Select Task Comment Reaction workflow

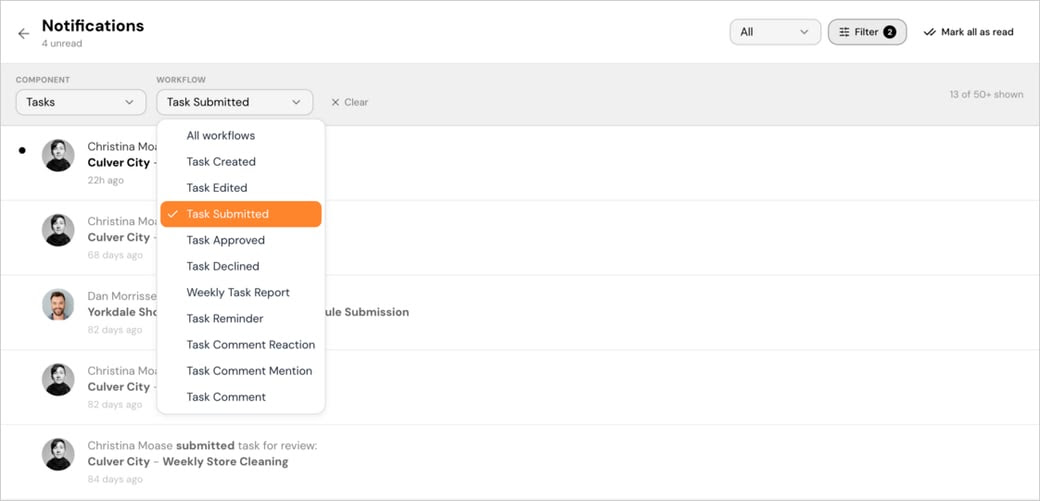point(241,344)
